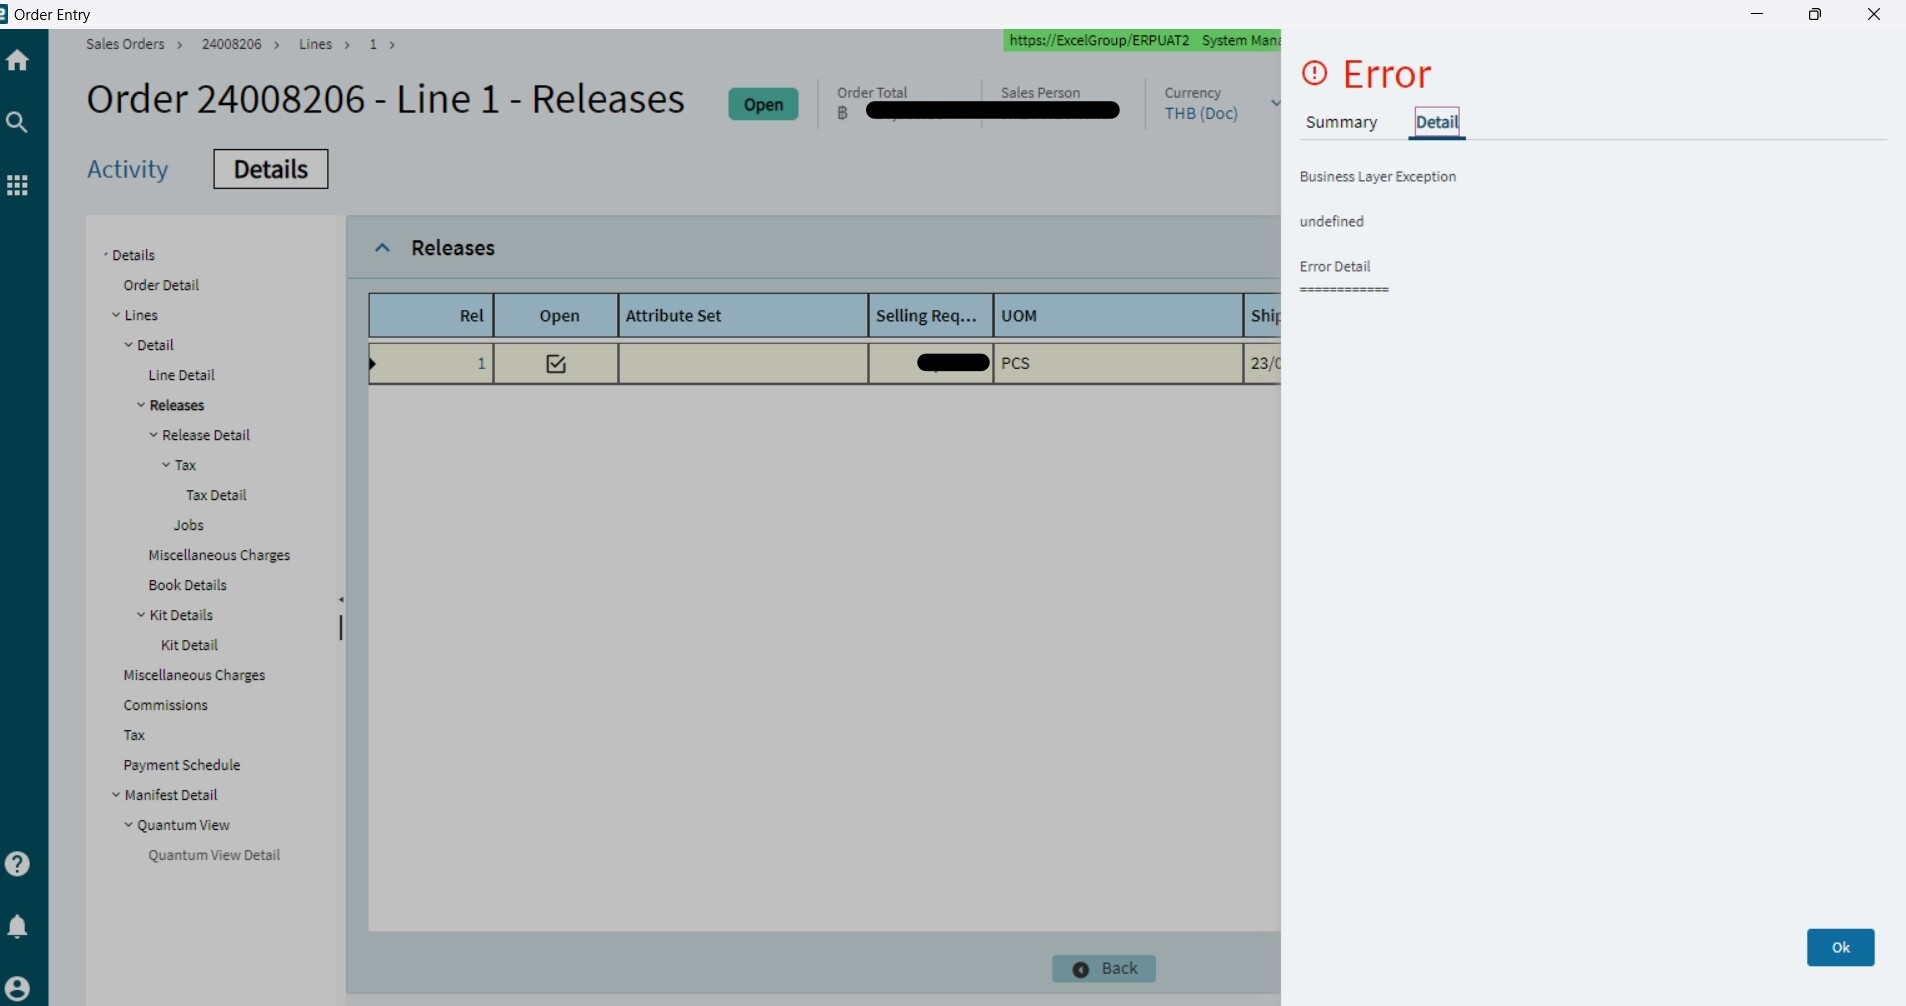
Task: Click the red error alert icon
Action: click(x=1315, y=73)
